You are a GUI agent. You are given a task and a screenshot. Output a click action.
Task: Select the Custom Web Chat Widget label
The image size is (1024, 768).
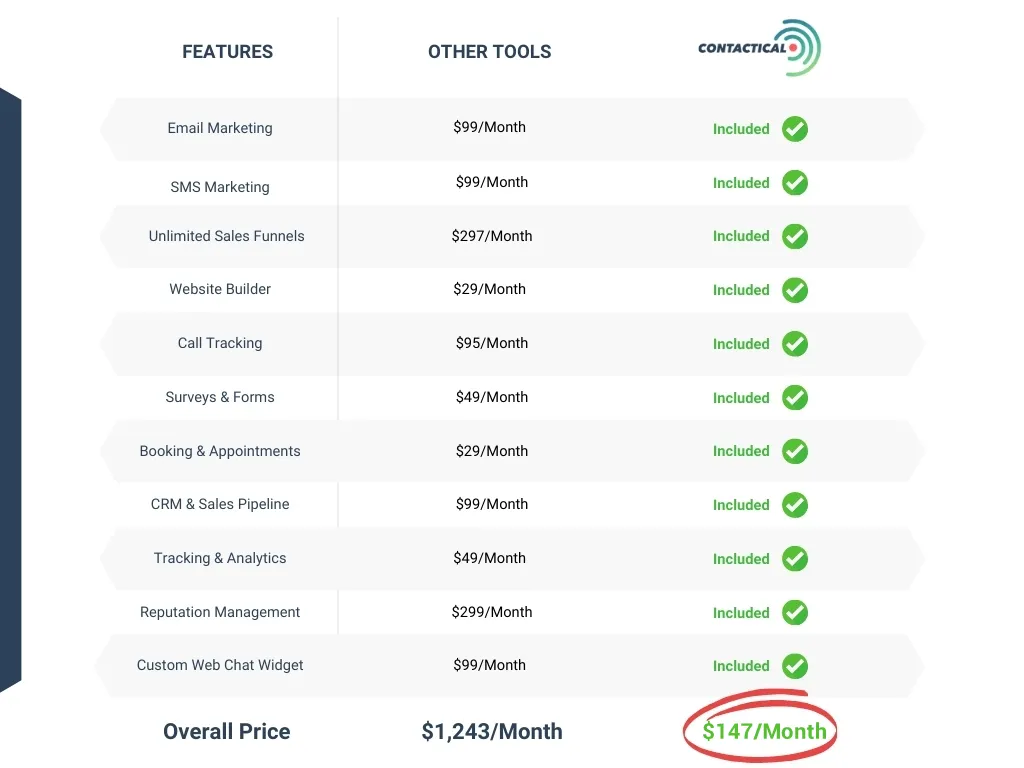click(220, 665)
